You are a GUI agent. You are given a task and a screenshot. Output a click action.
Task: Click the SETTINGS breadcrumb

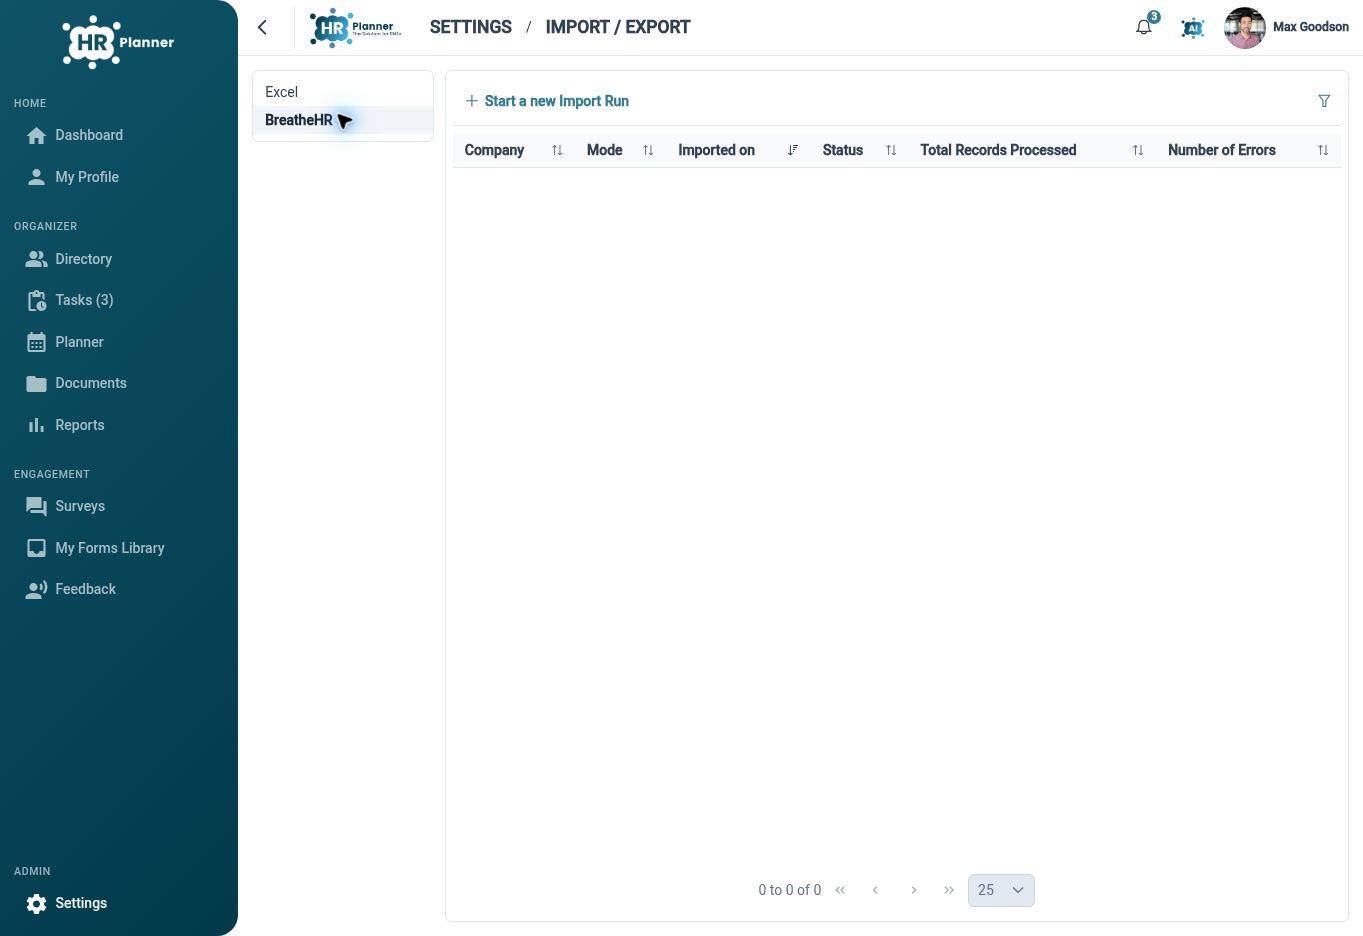click(471, 27)
